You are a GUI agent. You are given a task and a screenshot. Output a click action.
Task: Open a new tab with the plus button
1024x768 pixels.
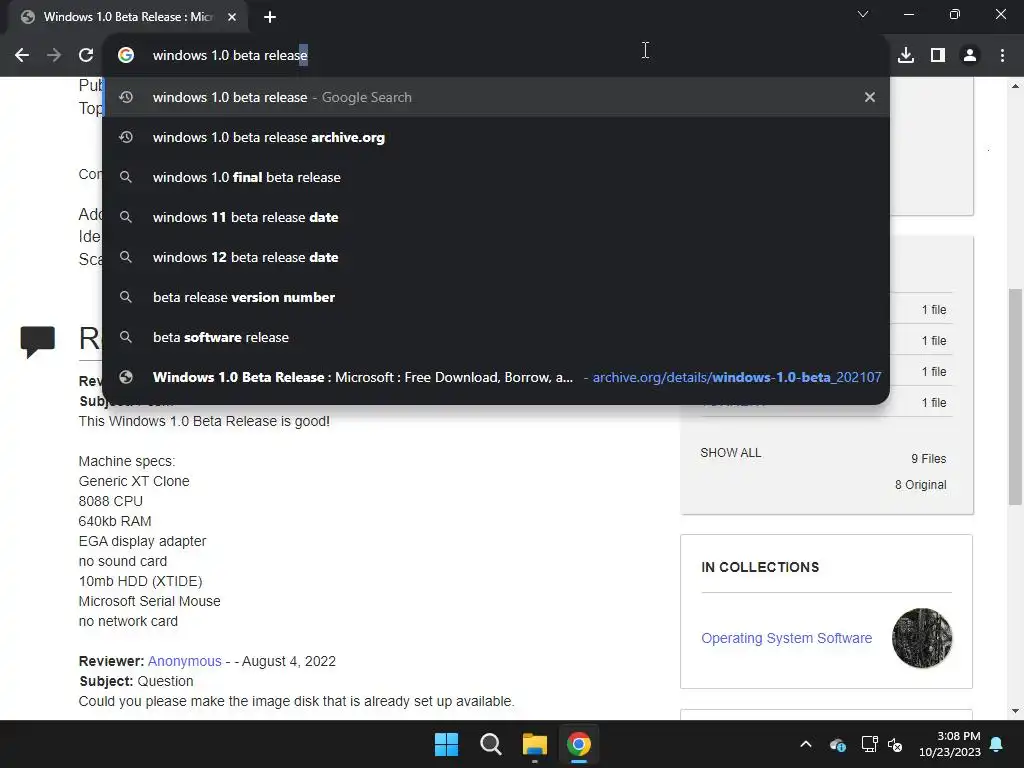click(270, 17)
